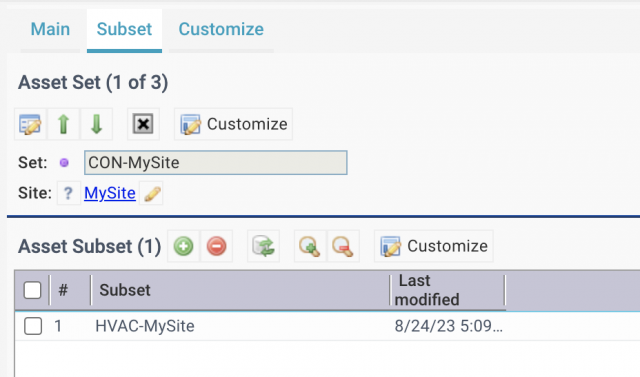
Task: Remove subset using red minus icon
Action: (x=216, y=246)
